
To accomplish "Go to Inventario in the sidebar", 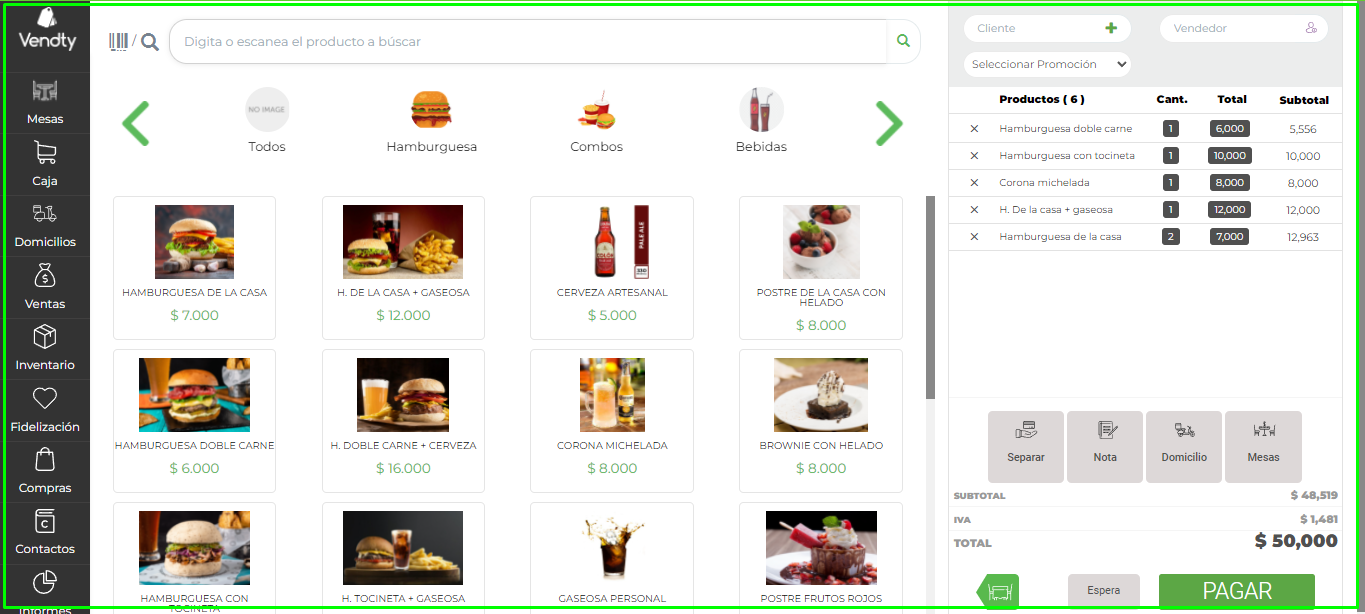I will (x=45, y=349).
